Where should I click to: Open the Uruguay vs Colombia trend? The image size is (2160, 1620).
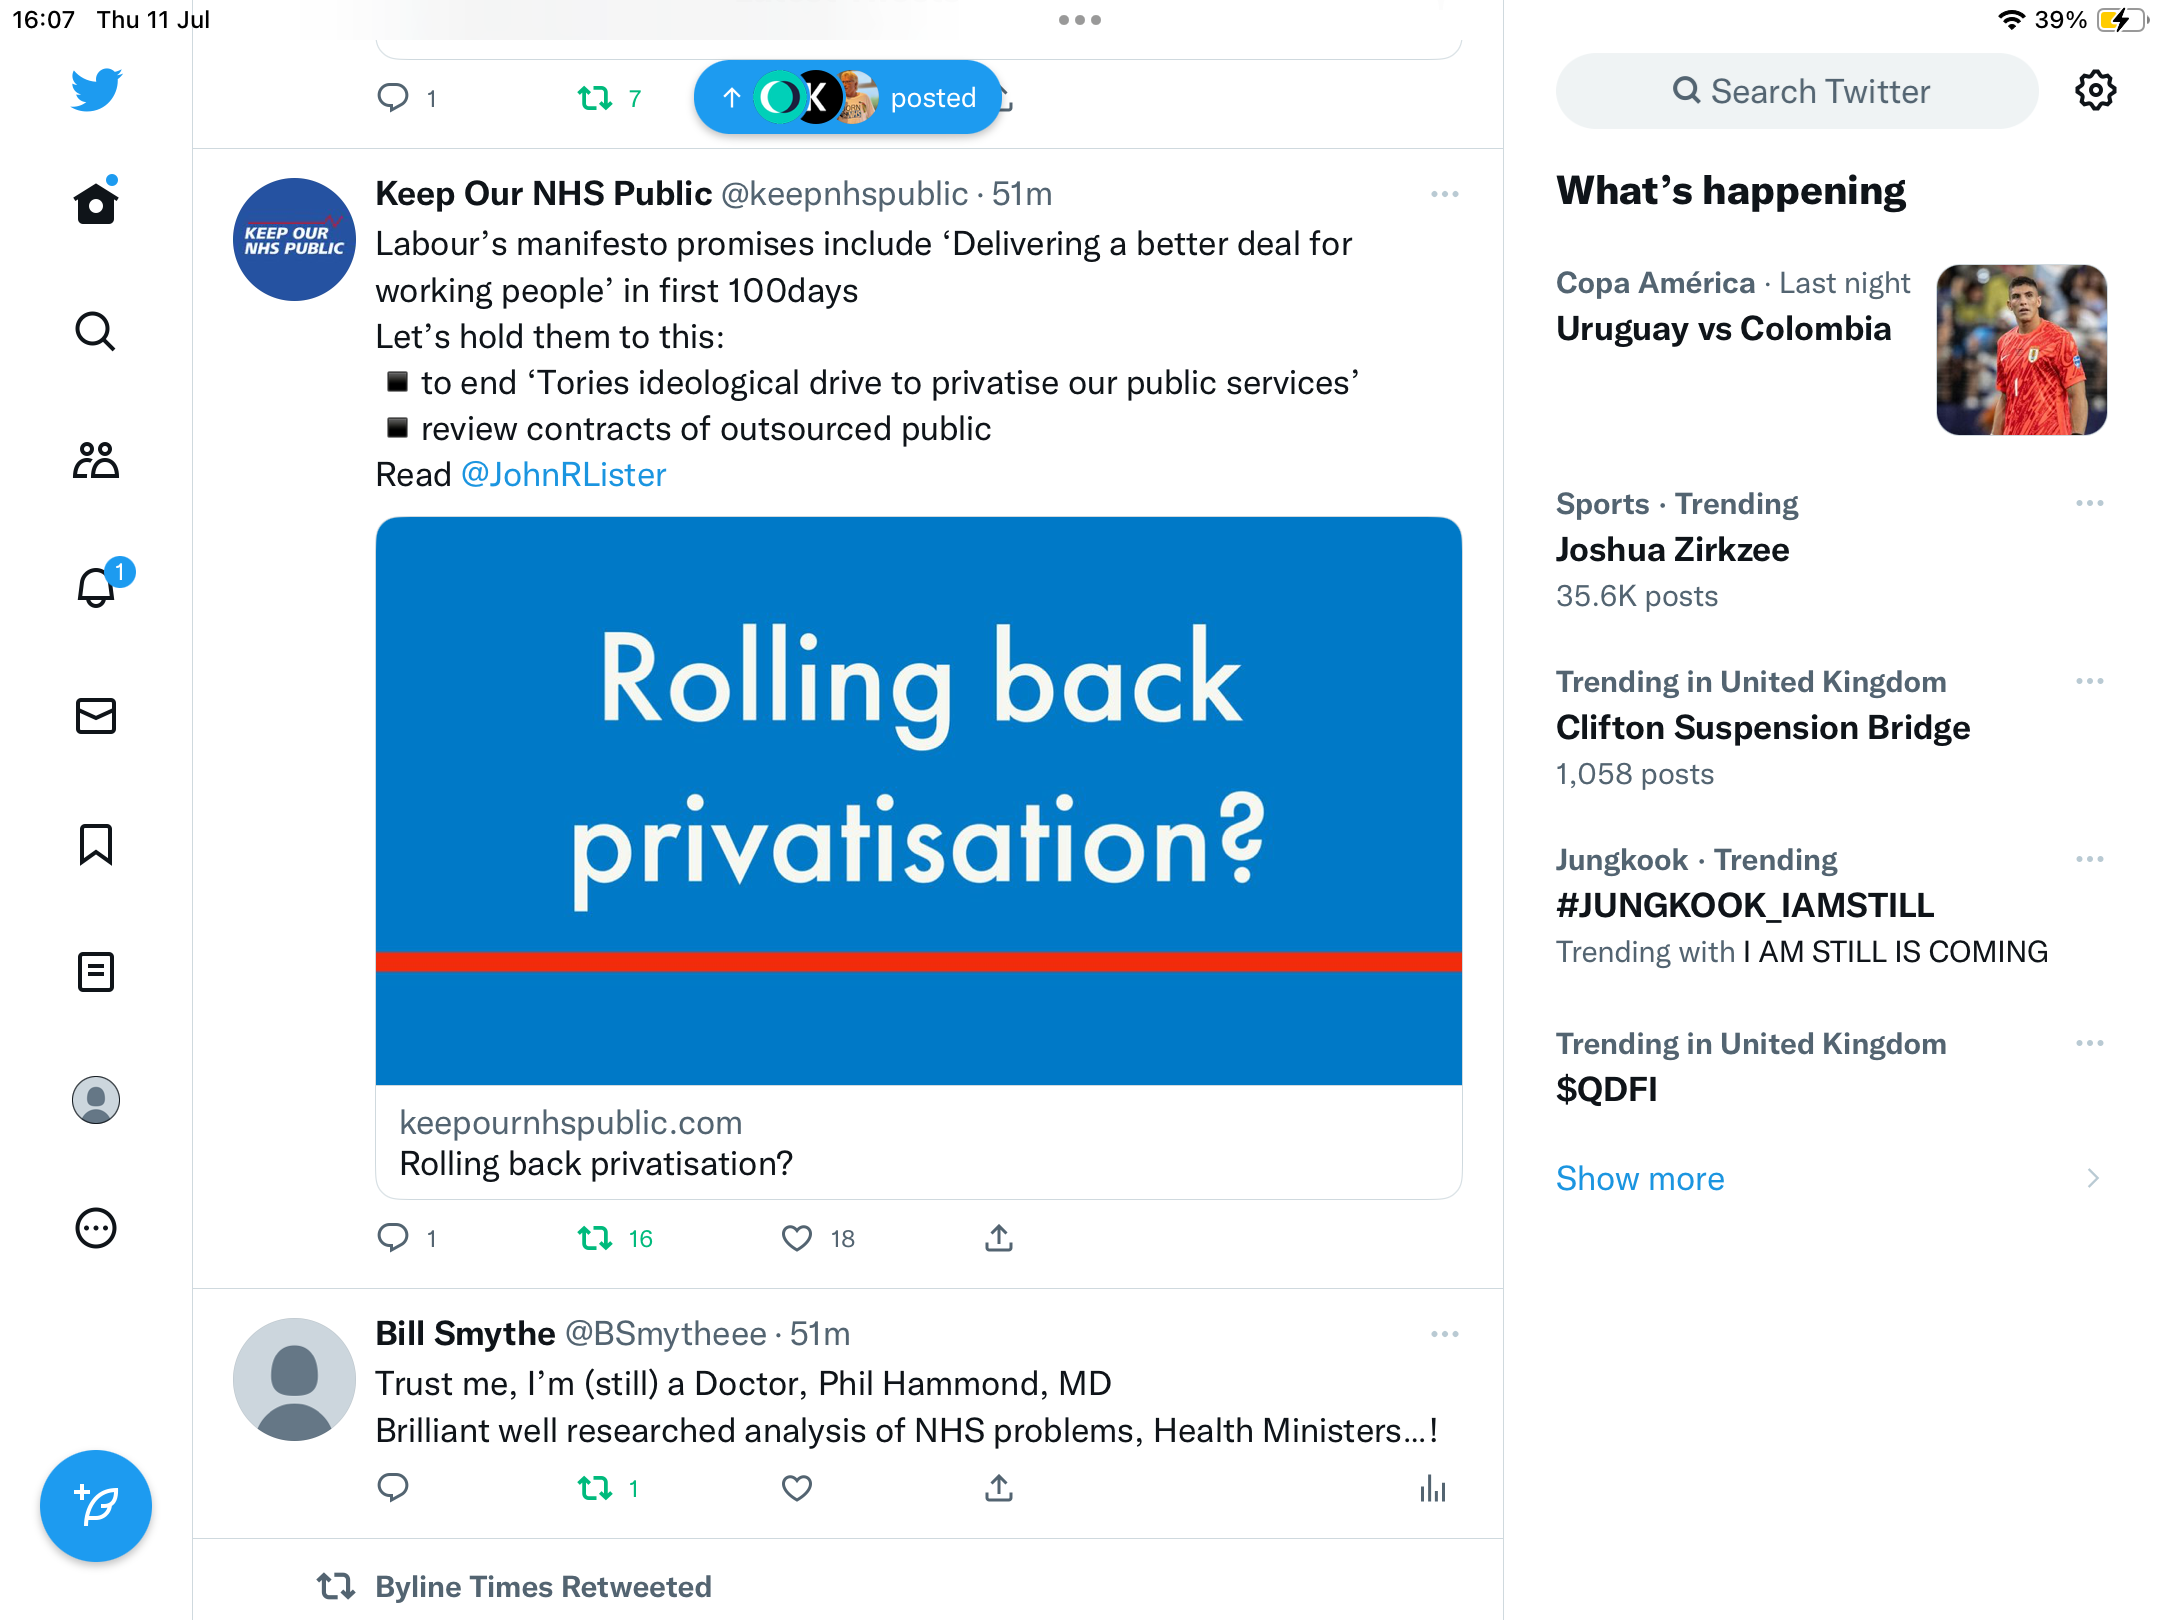pyautogui.click(x=1724, y=329)
